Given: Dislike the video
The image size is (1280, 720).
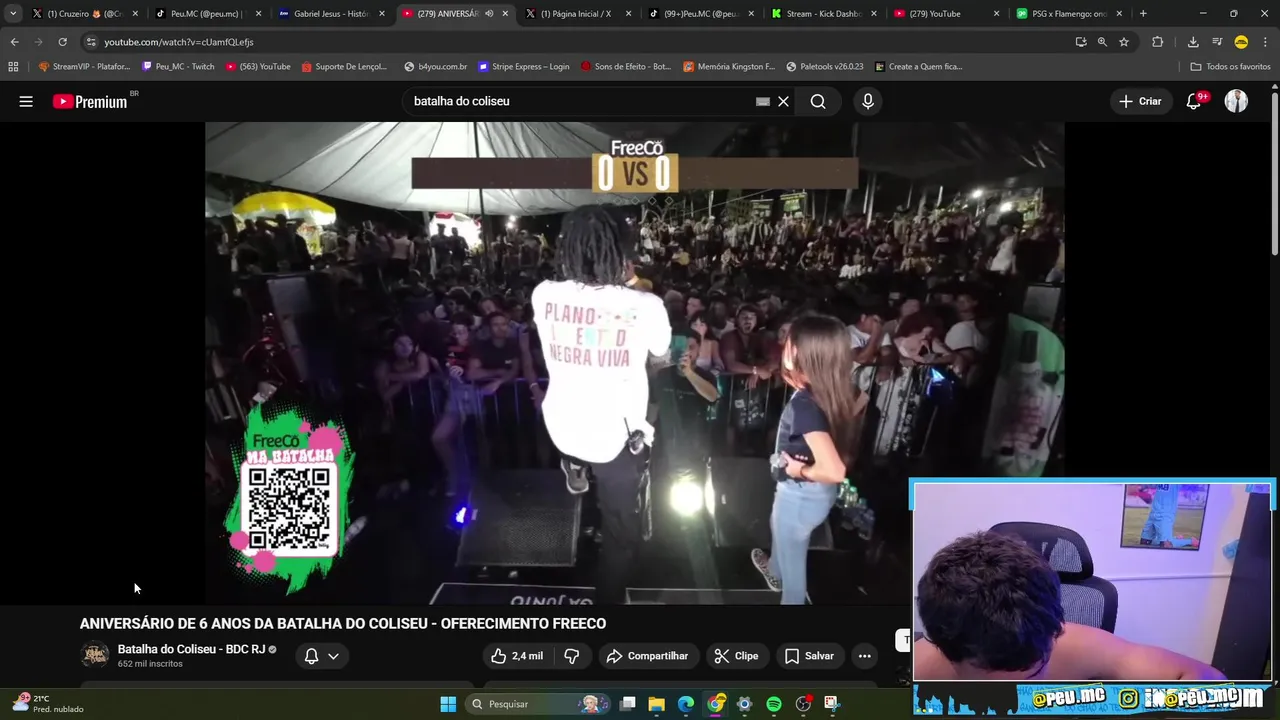Looking at the screenshot, I should (572, 656).
